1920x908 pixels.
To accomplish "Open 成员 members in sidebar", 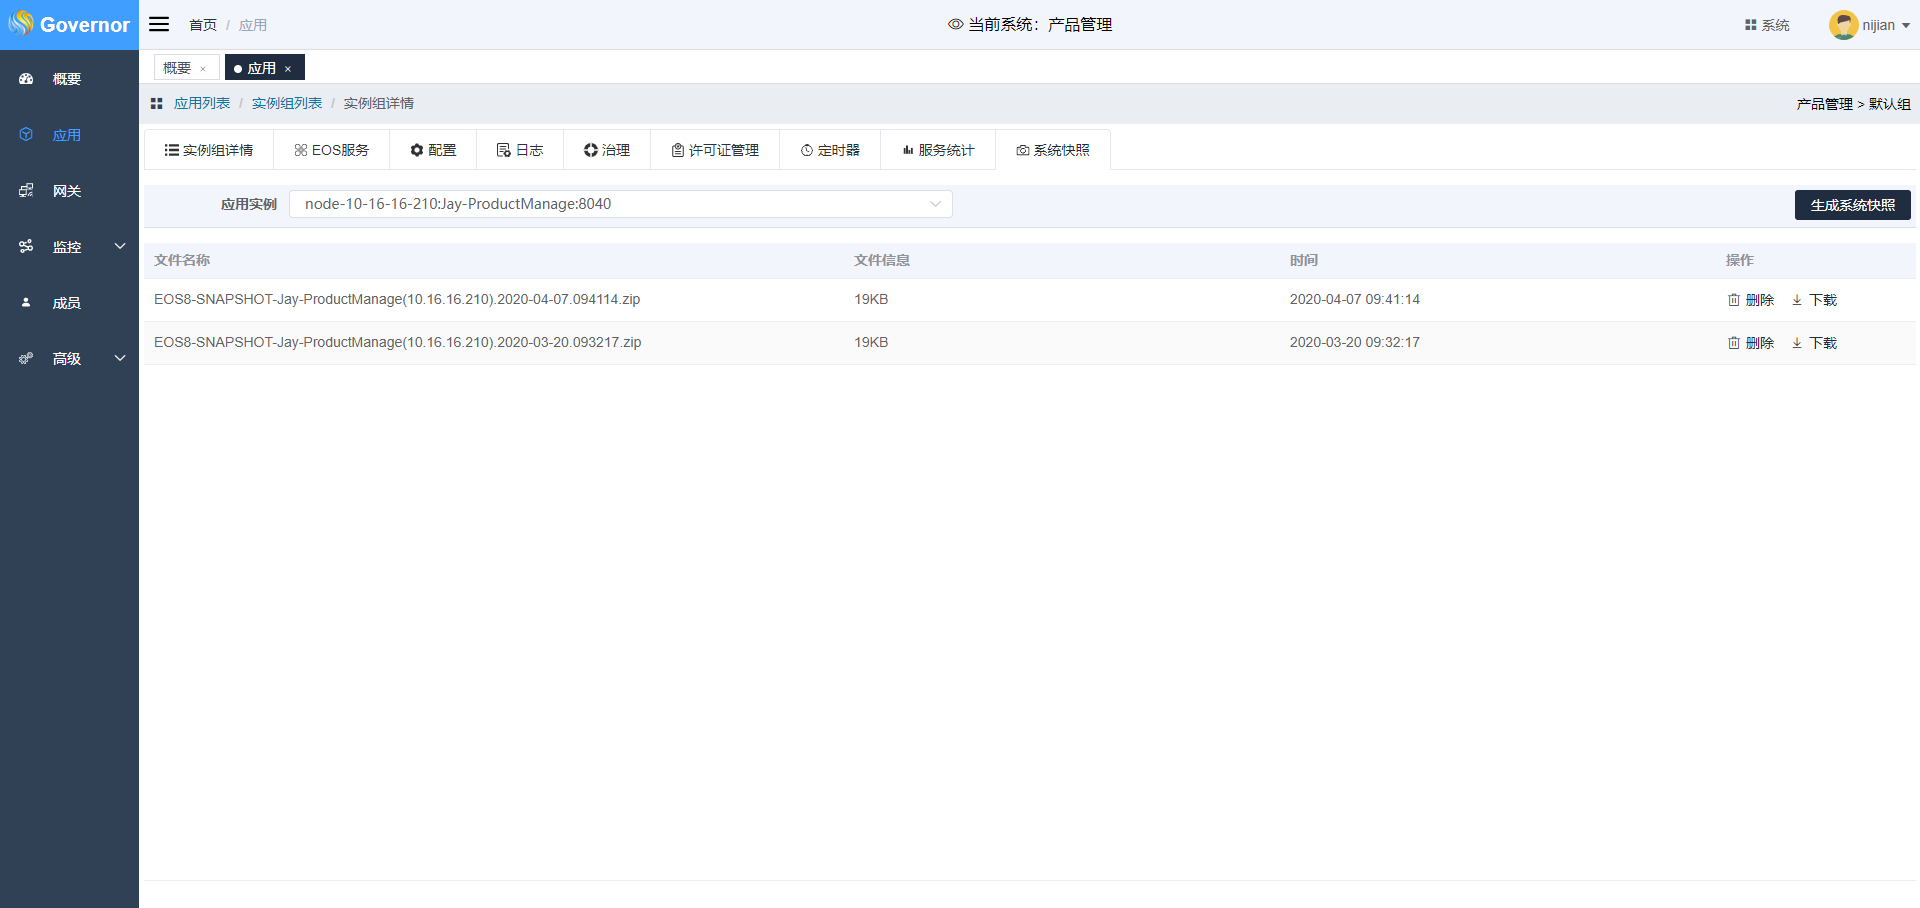I will coord(66,303).
